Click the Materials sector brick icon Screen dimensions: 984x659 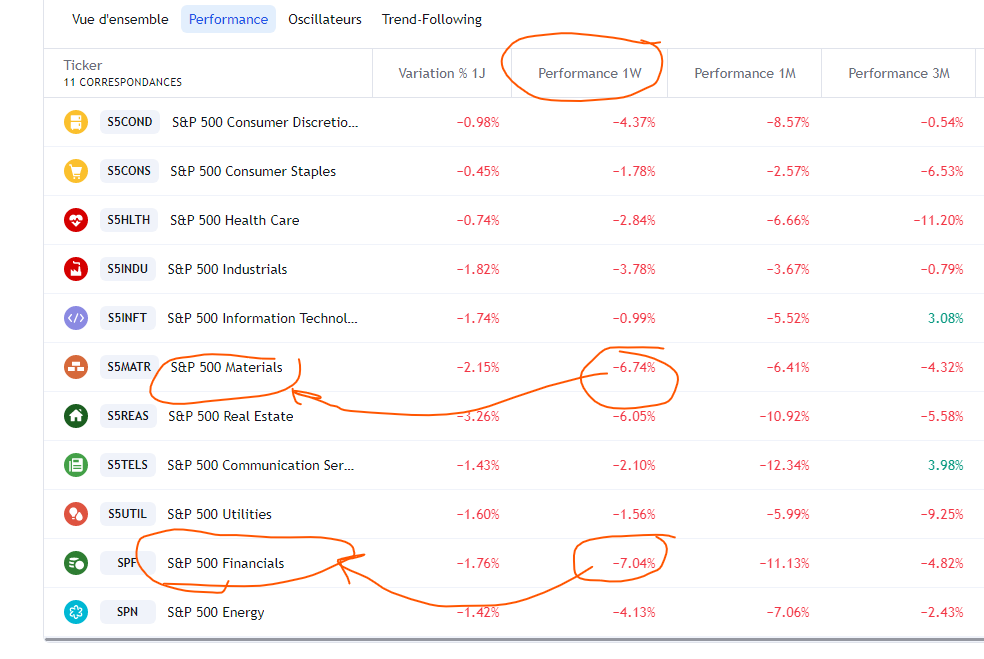pos(76,367)
